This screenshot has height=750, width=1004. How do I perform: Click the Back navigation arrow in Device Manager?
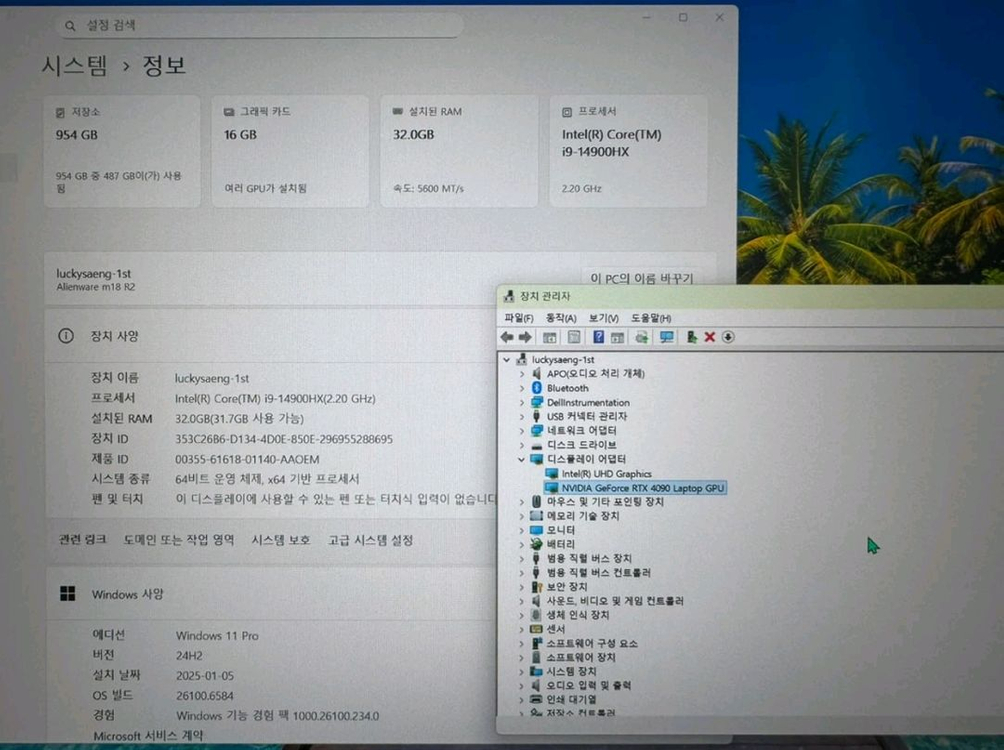pos(508,337)
